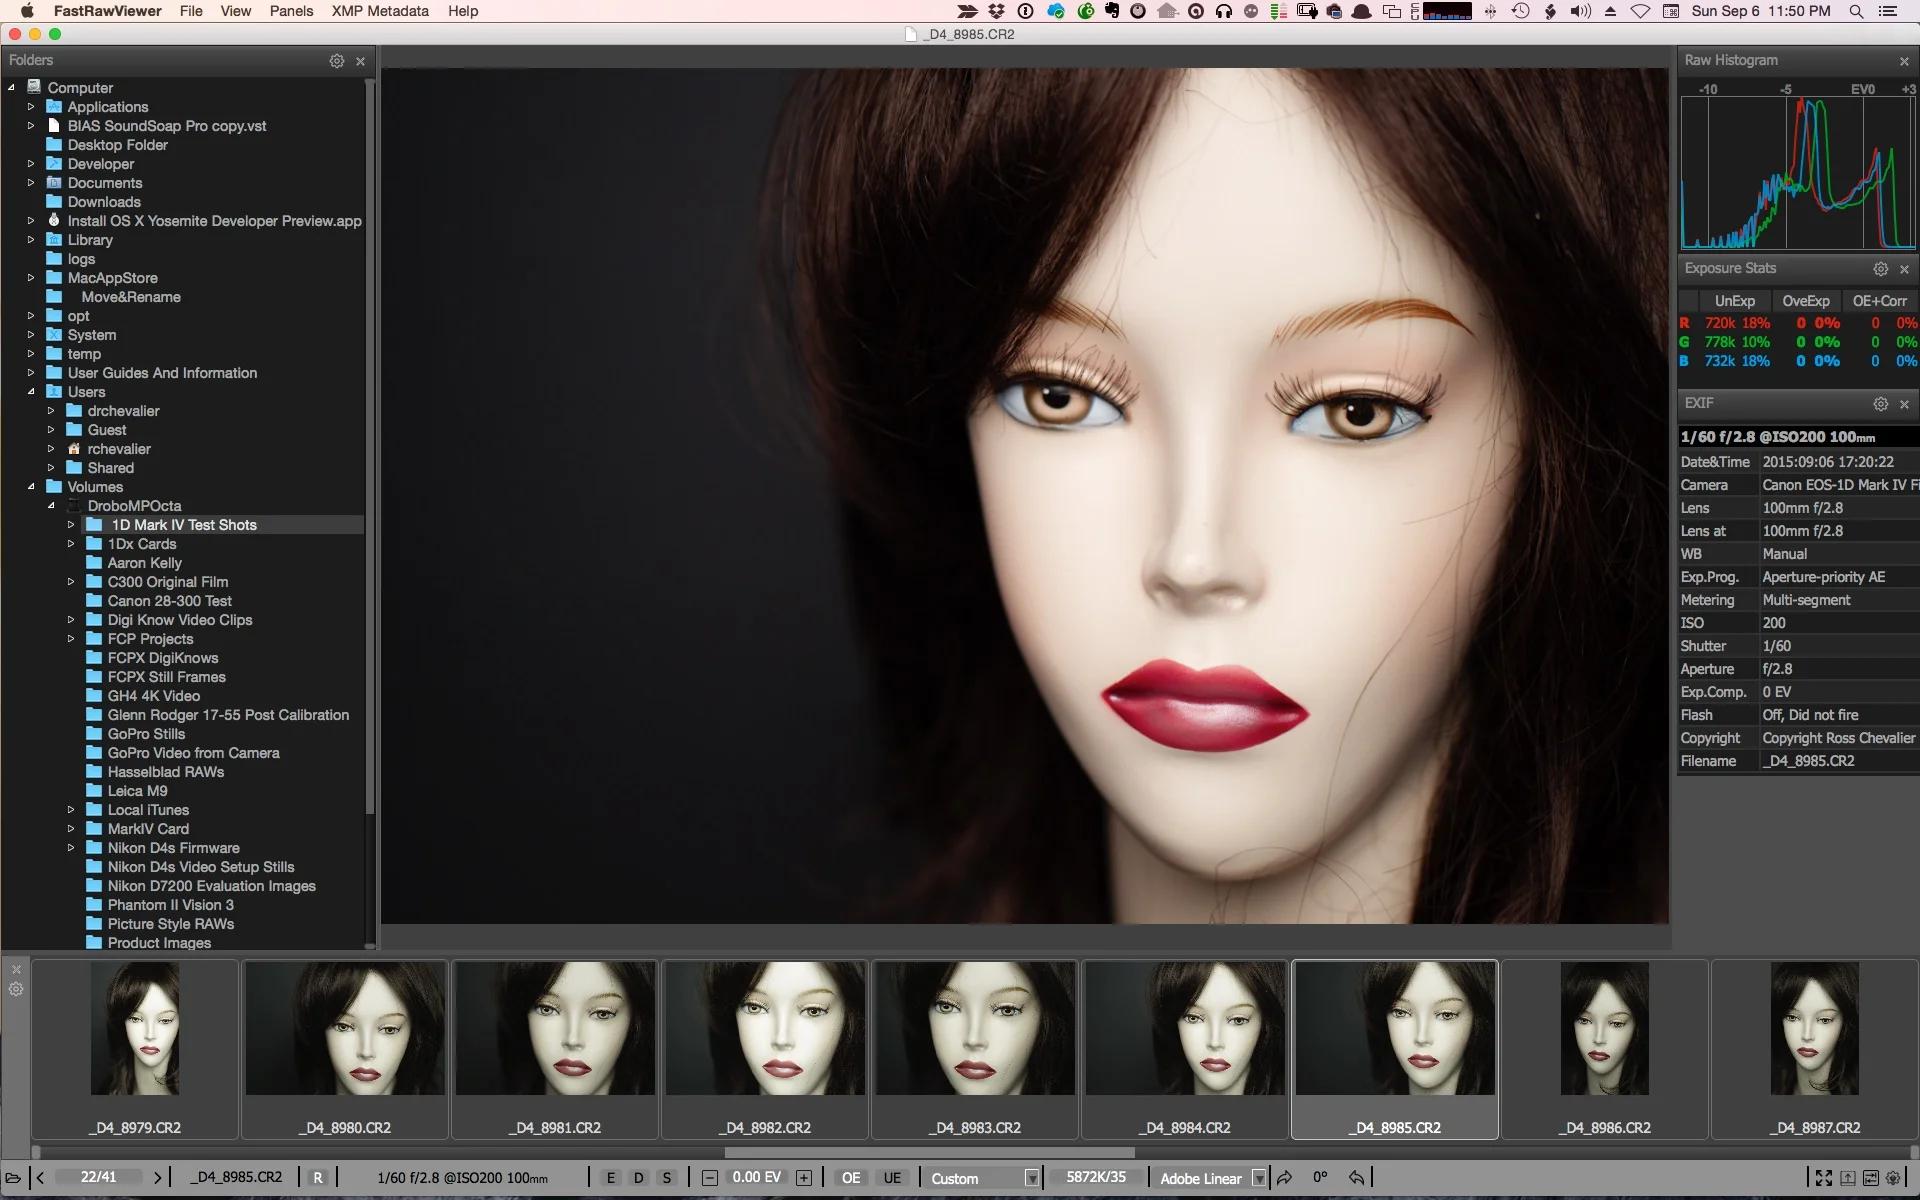Open filmstrip settings gear icon
The image size is (1920, 1200).
[16, 990]
